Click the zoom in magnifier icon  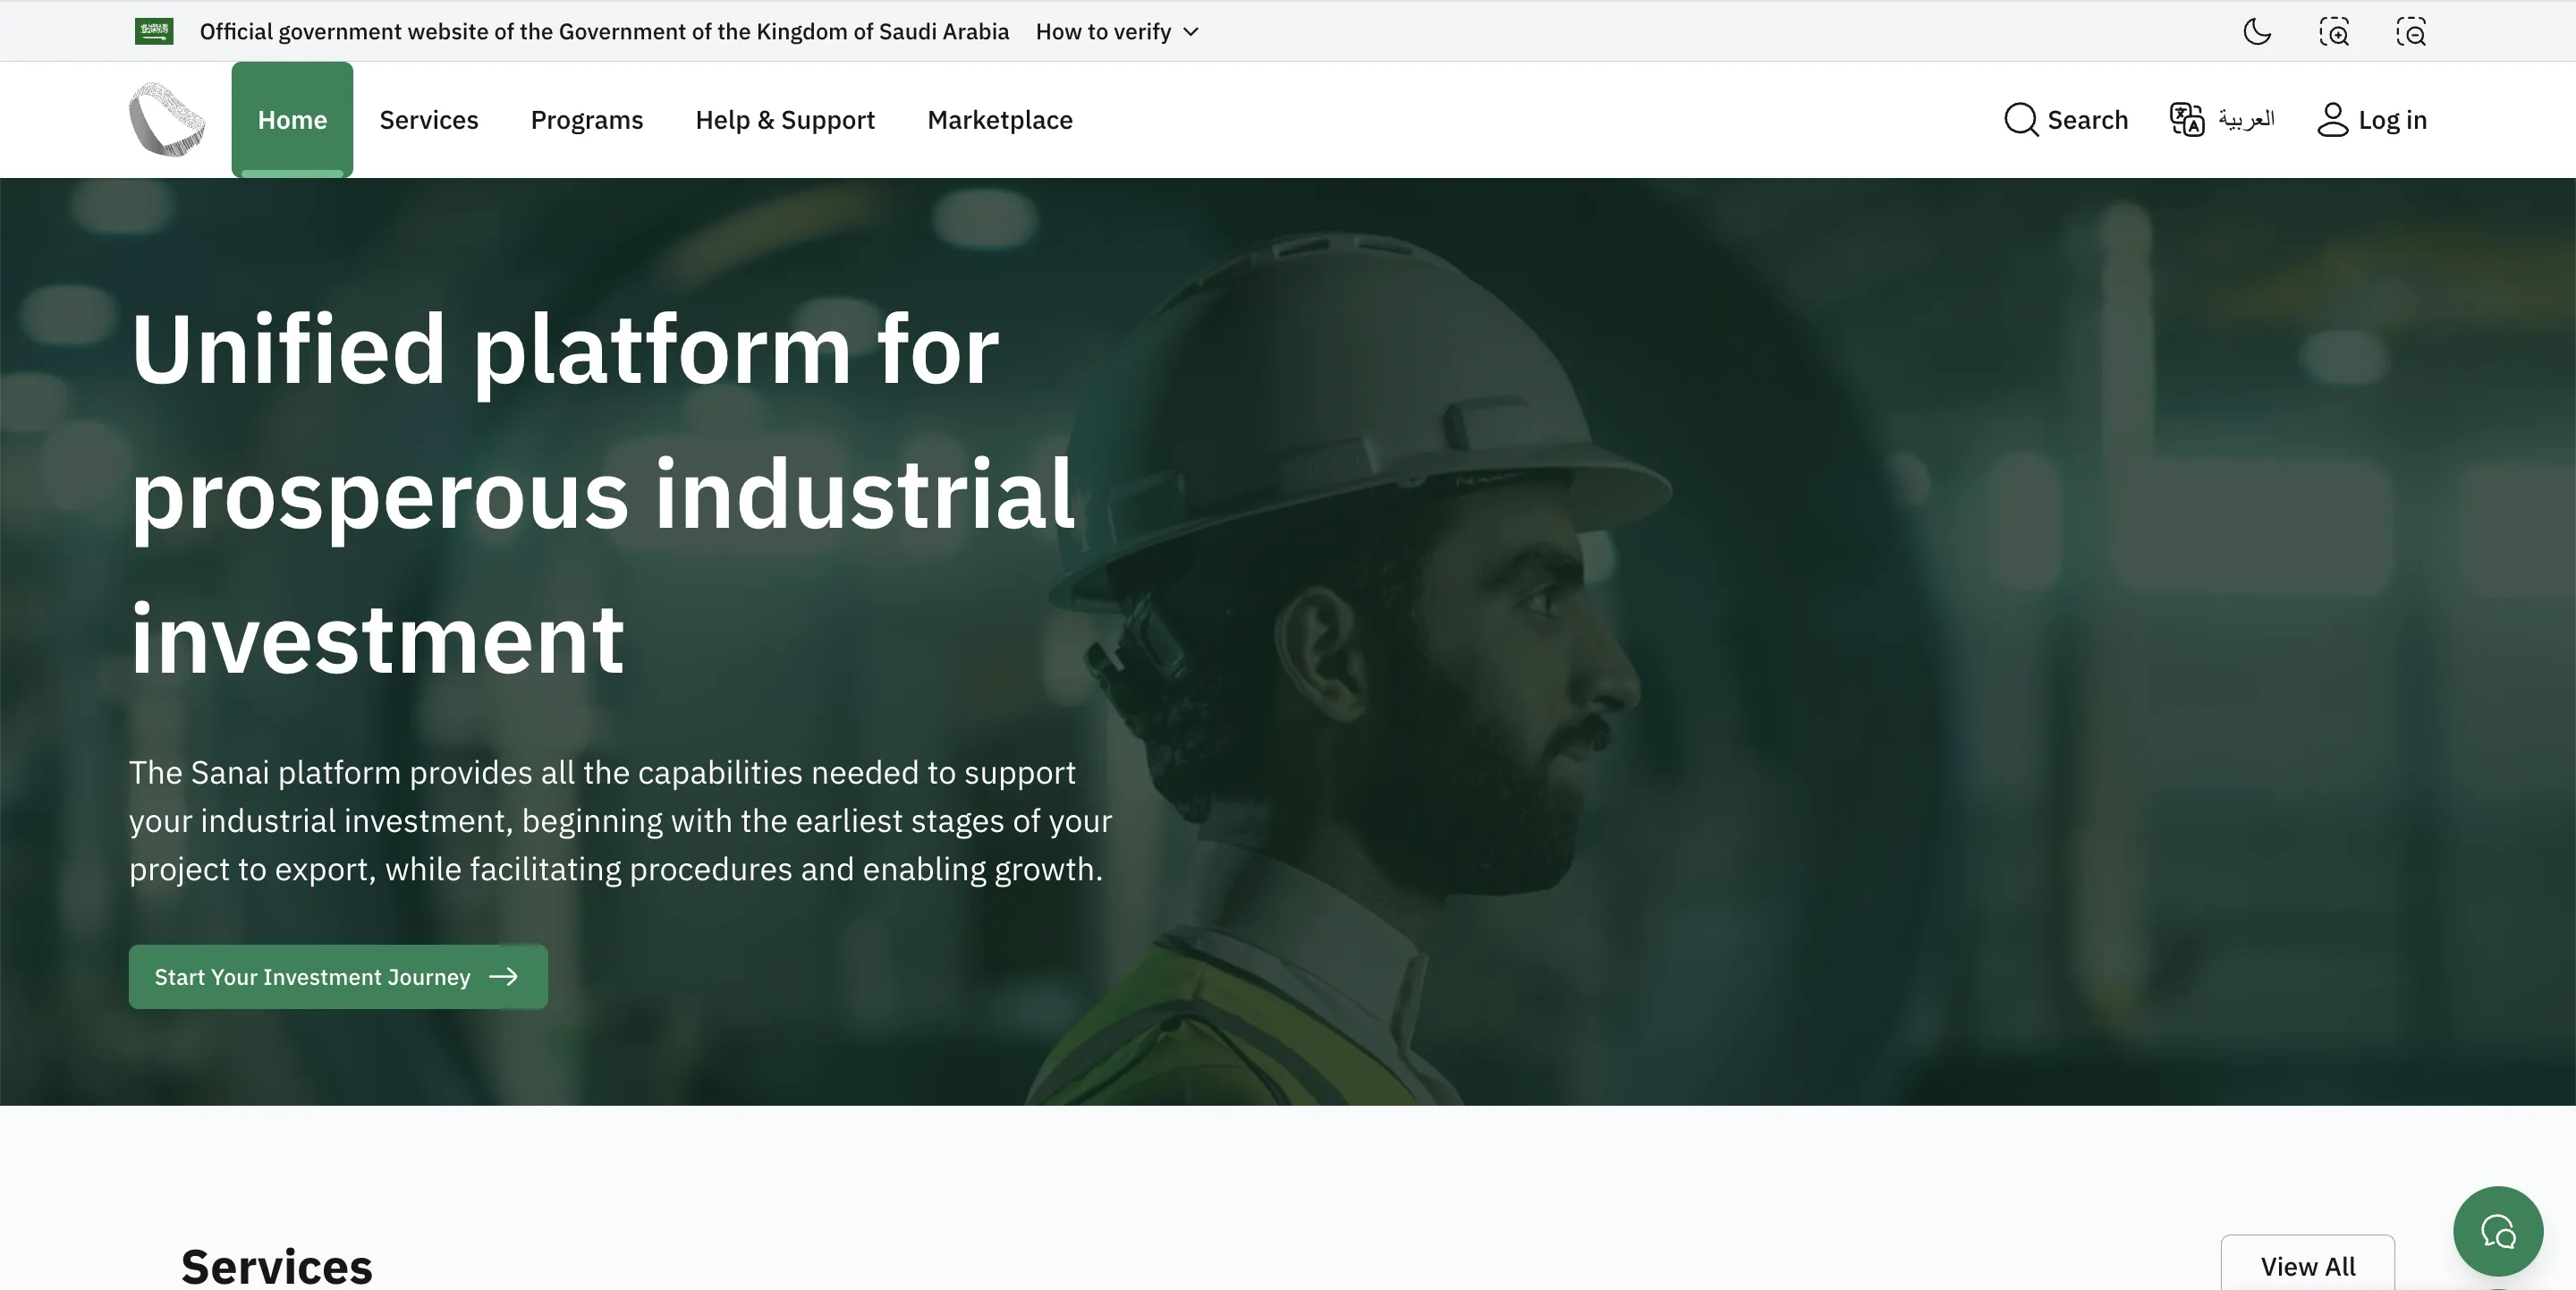[2334, 31]
